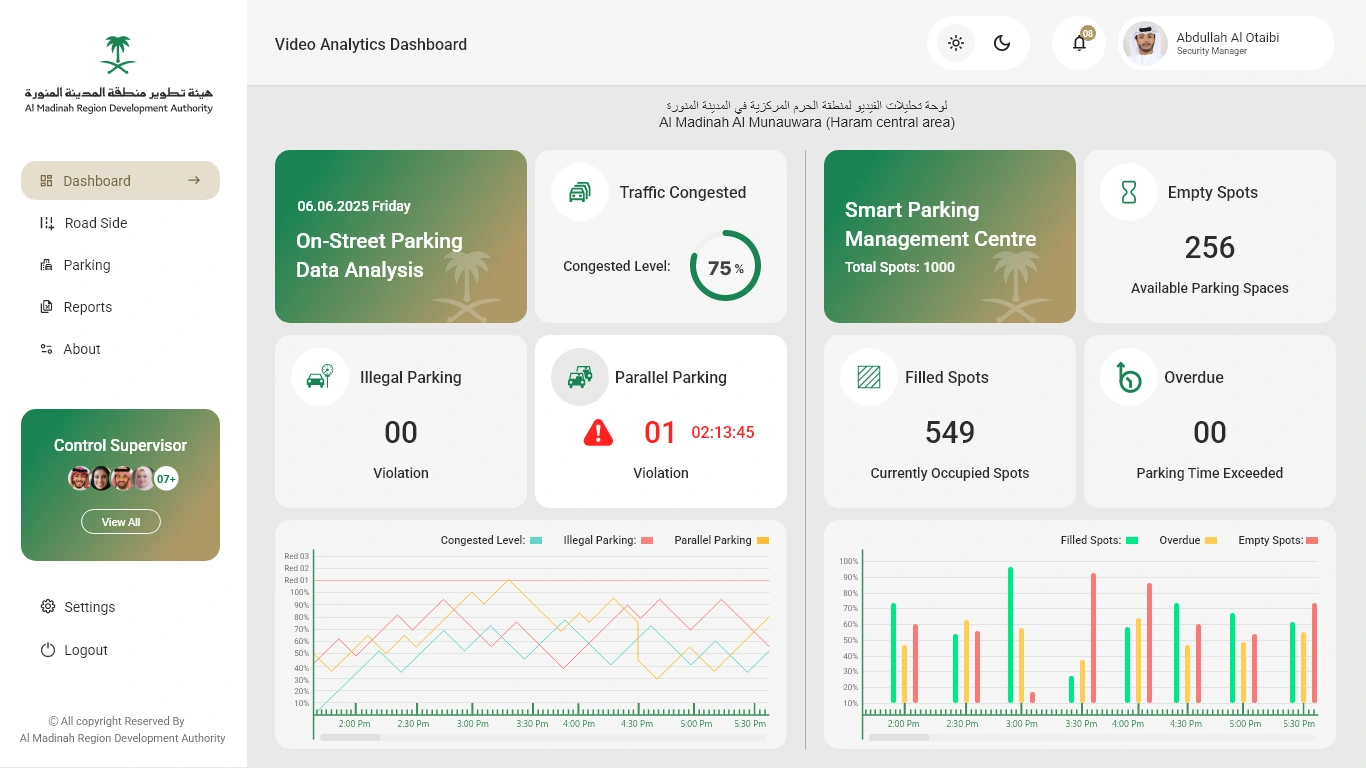Click the Filled Spots hatched square icon
1366x768 pixels.
869,377
